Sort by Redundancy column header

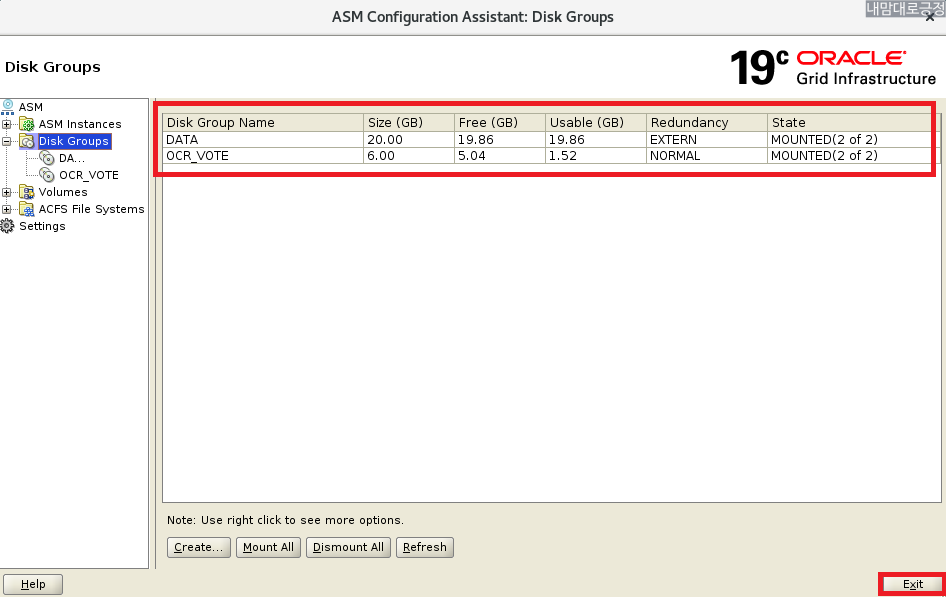(x=706, y=122)
